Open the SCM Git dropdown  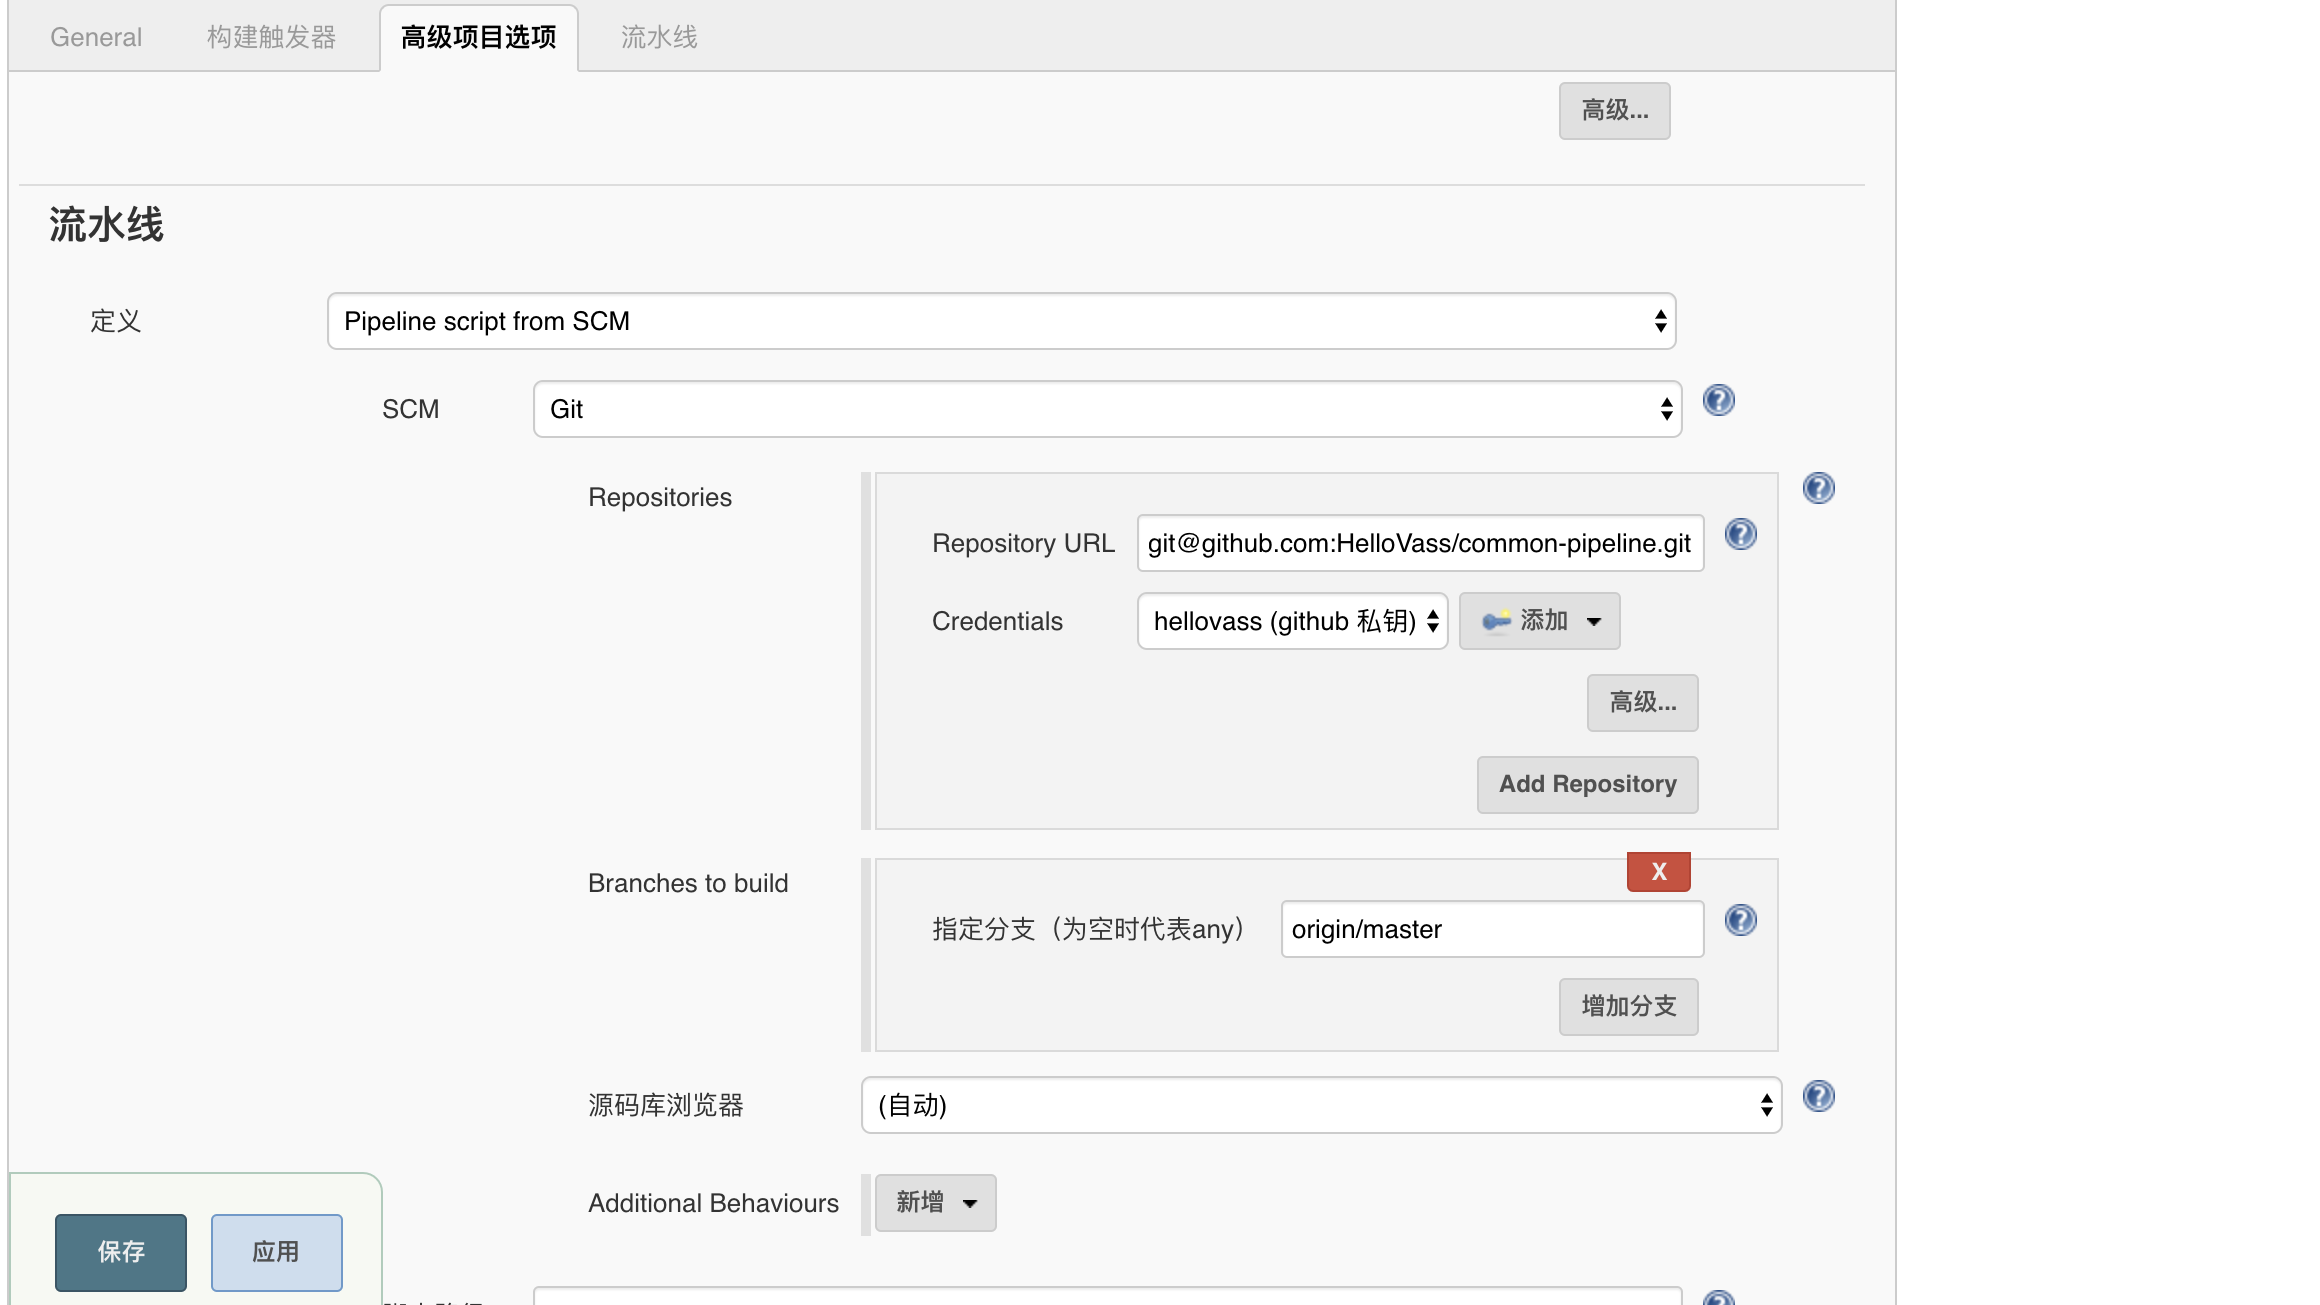(x=1107, y=409)
